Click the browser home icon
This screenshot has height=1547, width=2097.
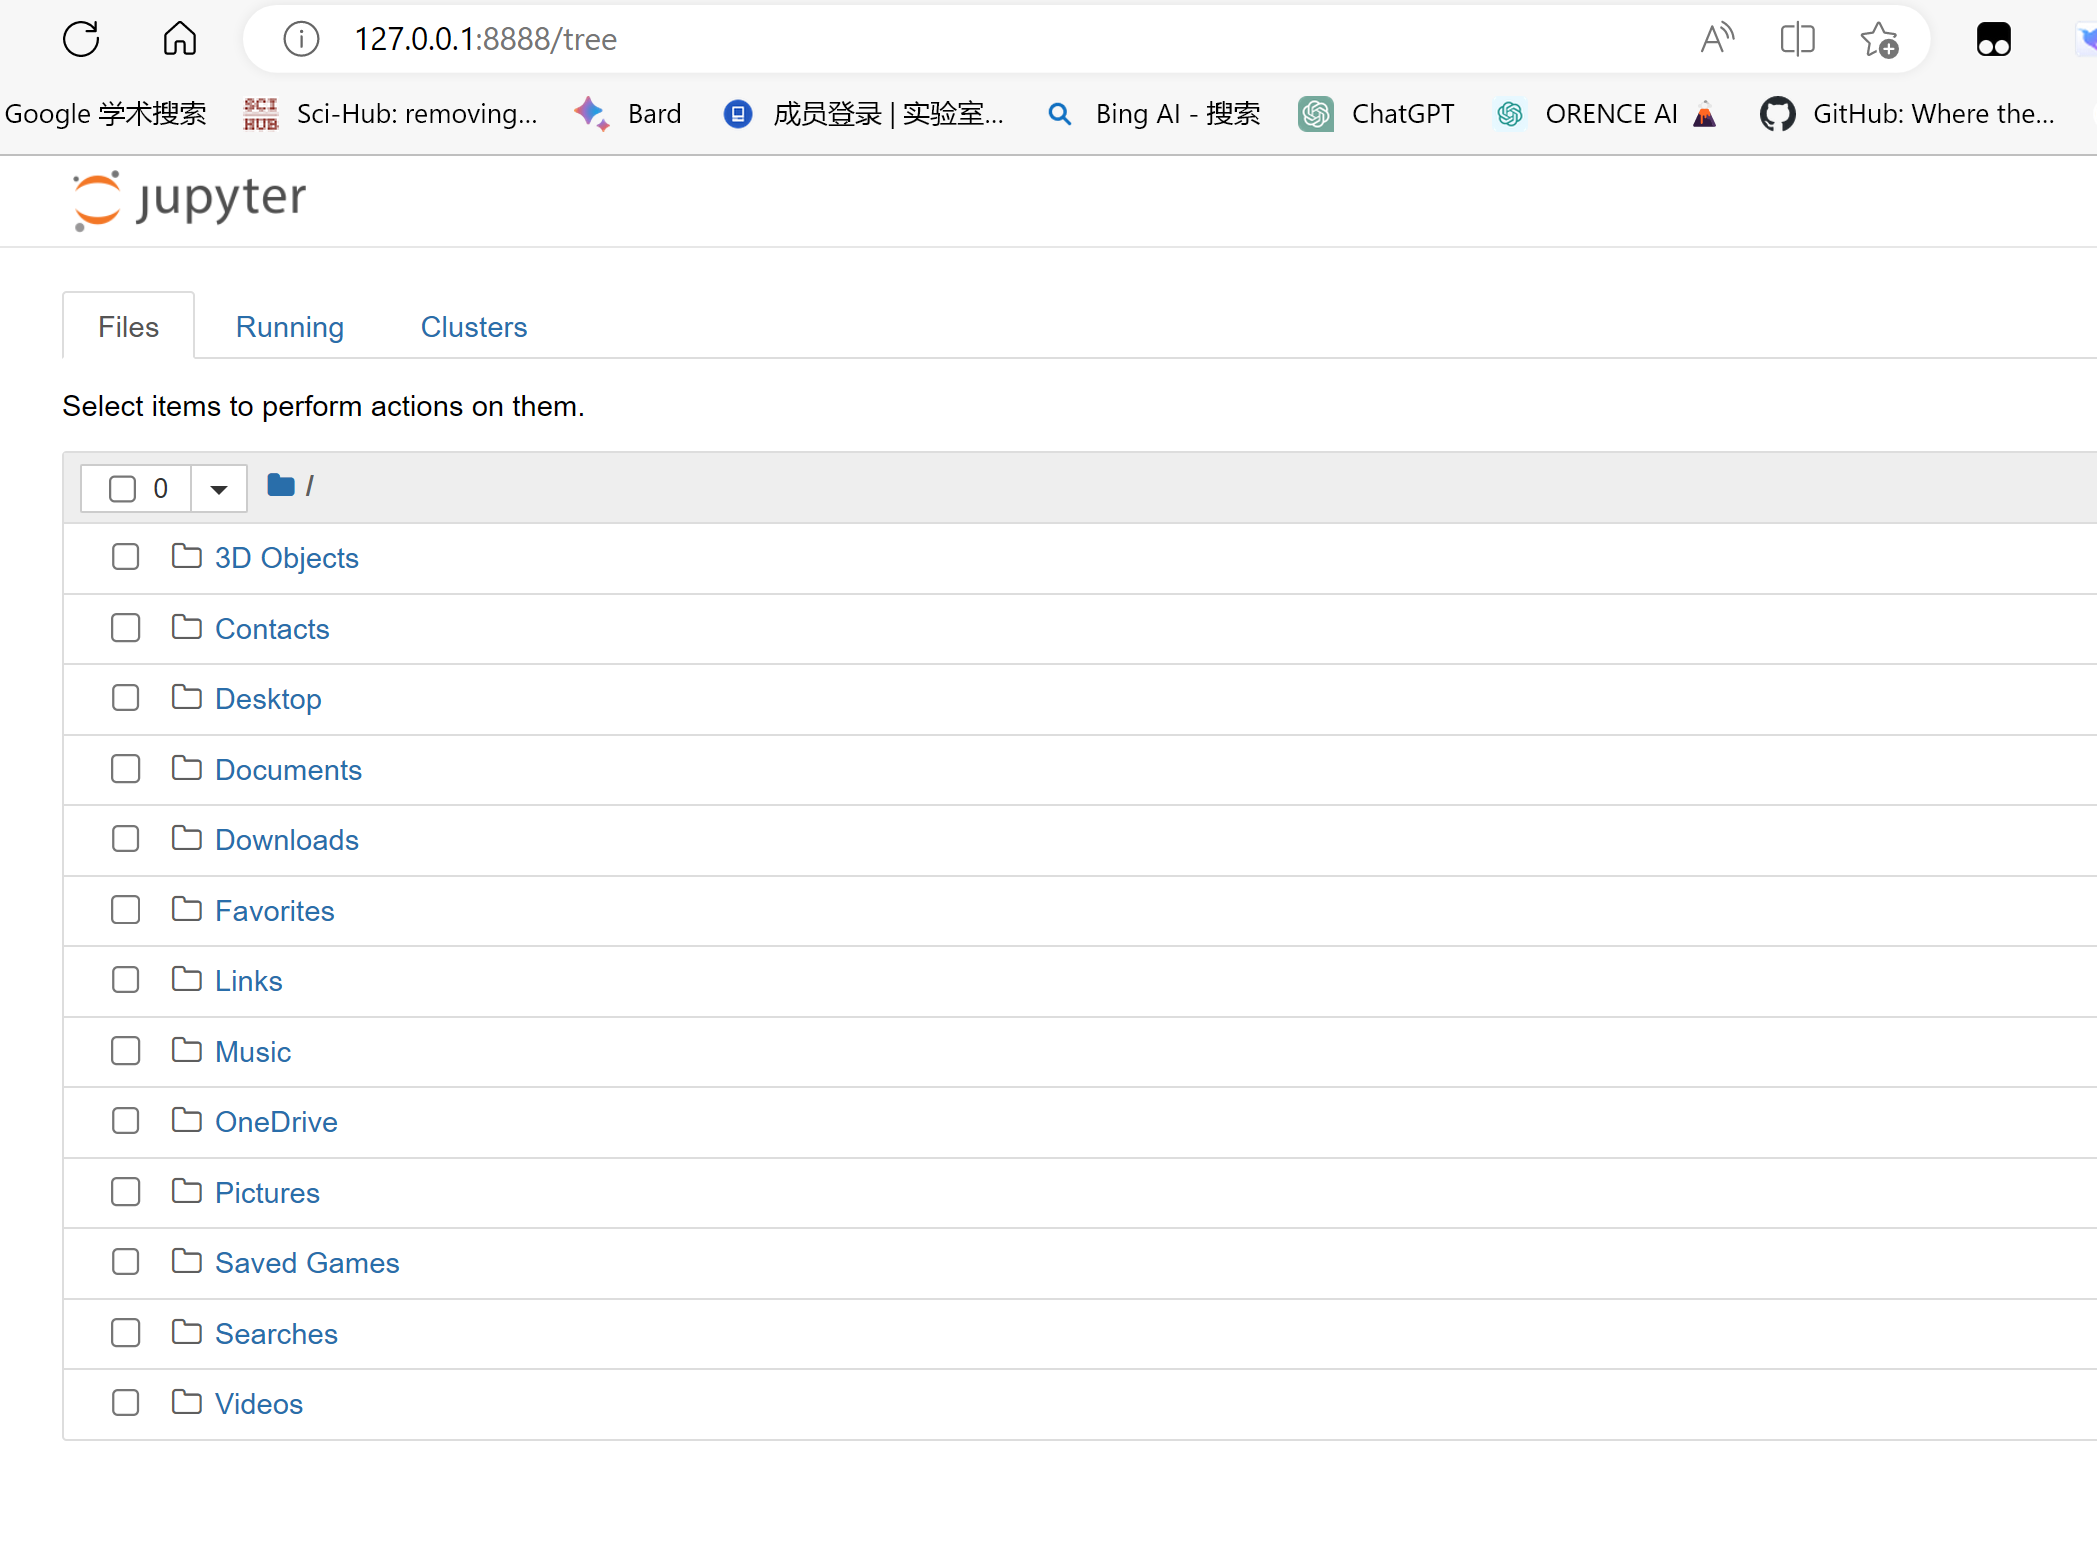point(180,39)
